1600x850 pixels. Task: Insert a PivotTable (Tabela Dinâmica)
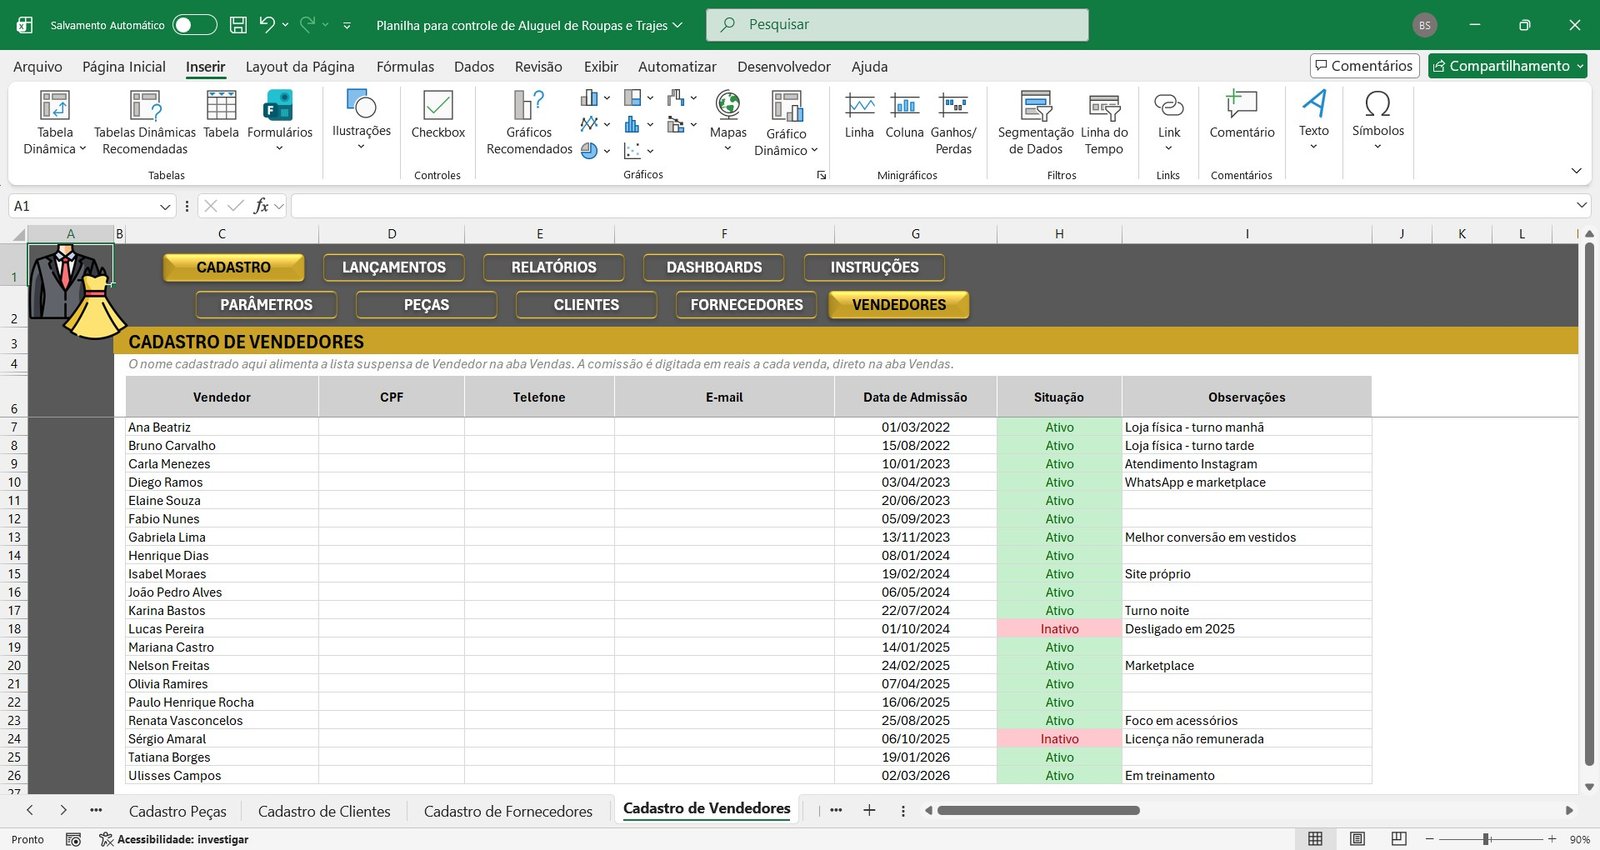coord(55,122)
